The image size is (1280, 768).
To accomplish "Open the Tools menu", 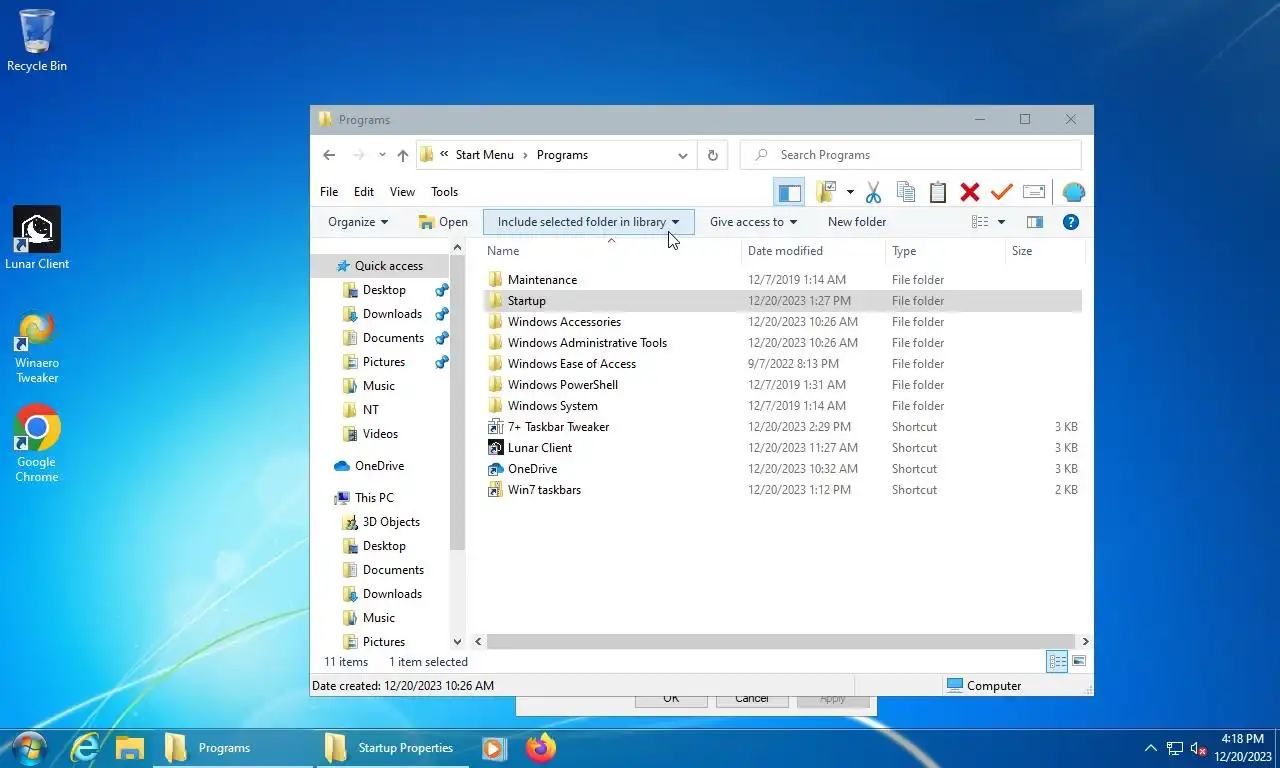I will (444, 192).
